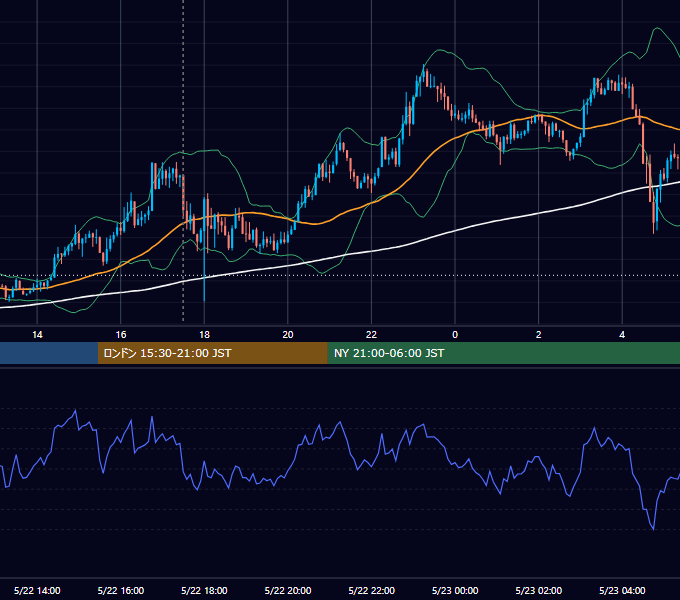Click the NY 21:00-06:00 JST session bar

pyautogui.click(x=503, y=353)
